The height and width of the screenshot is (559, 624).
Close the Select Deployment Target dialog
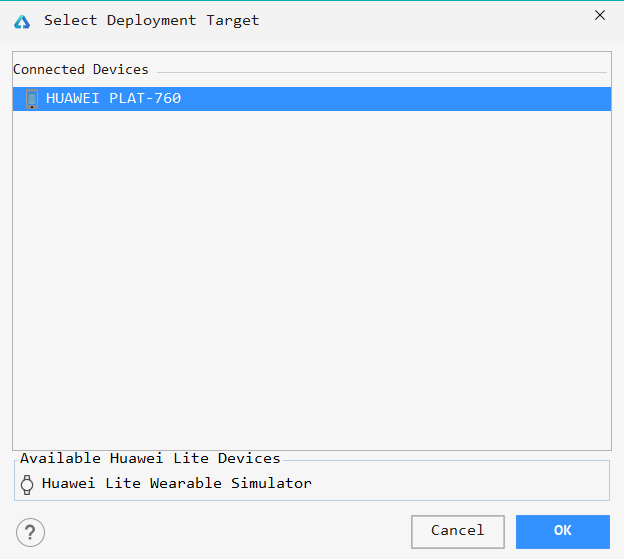point(600,15)
